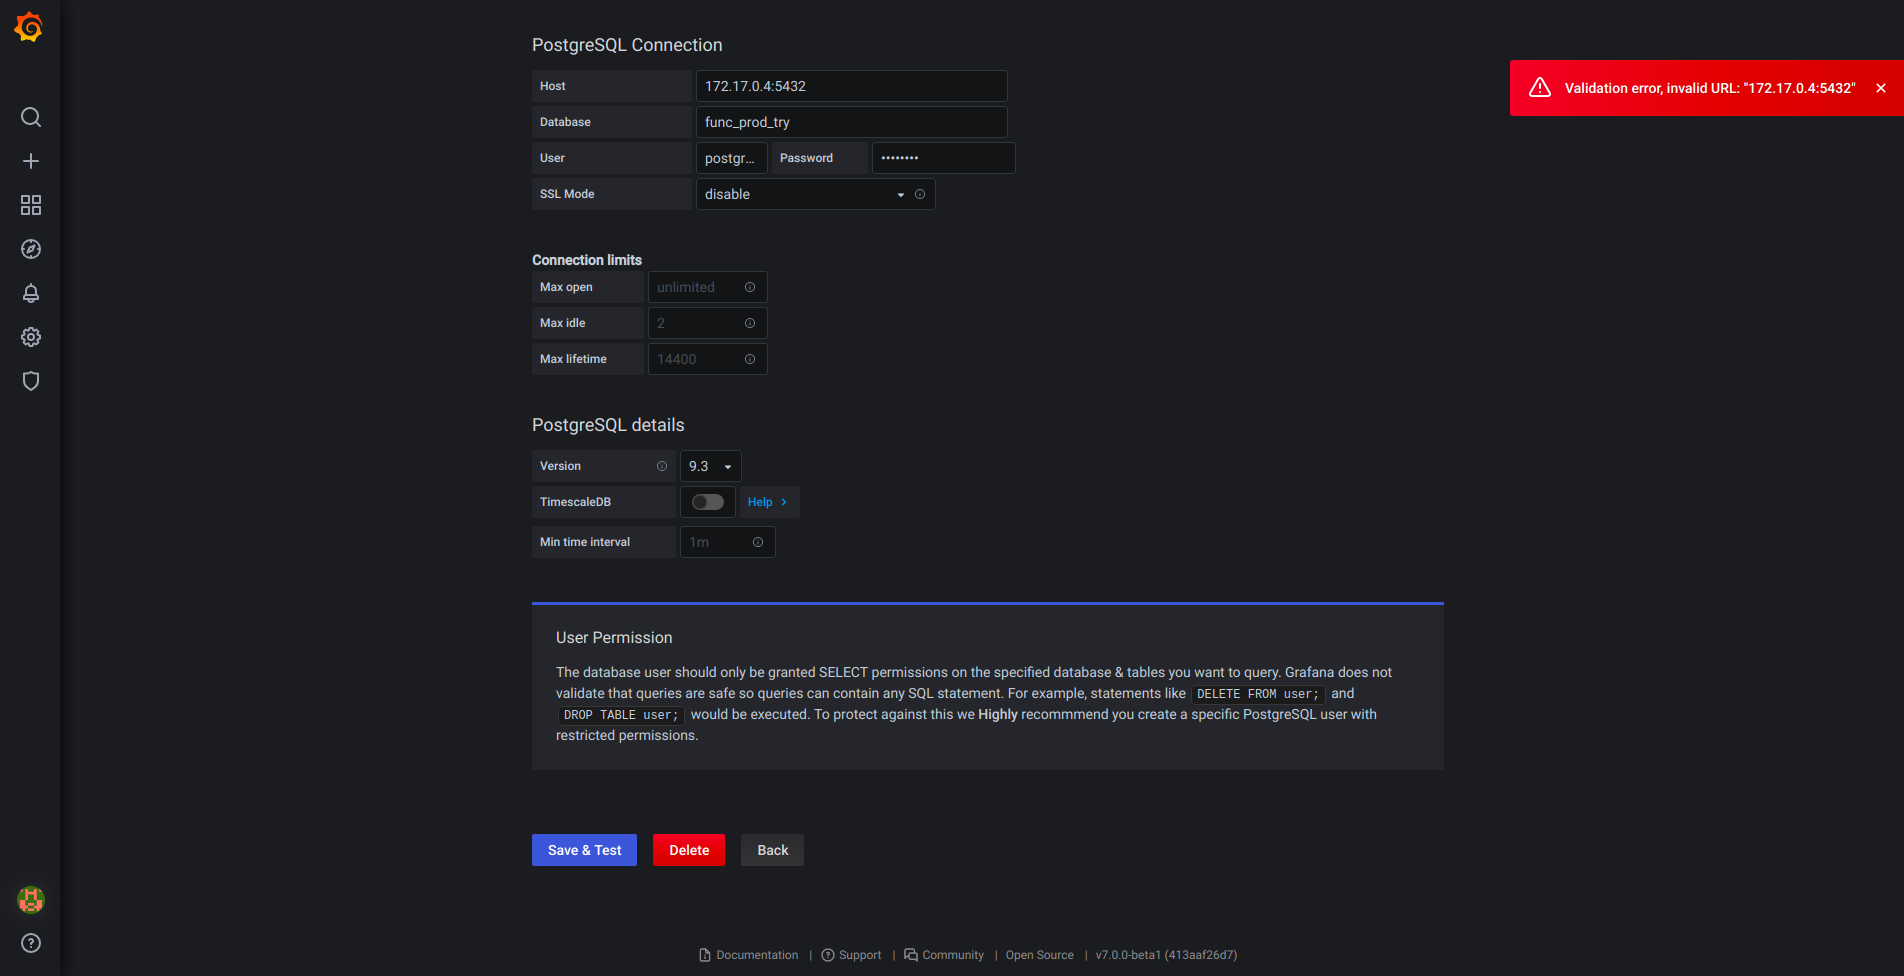Edit the Max lifetime input field
The width and height of the screenshot is (1904, 976).
[708, 359]
